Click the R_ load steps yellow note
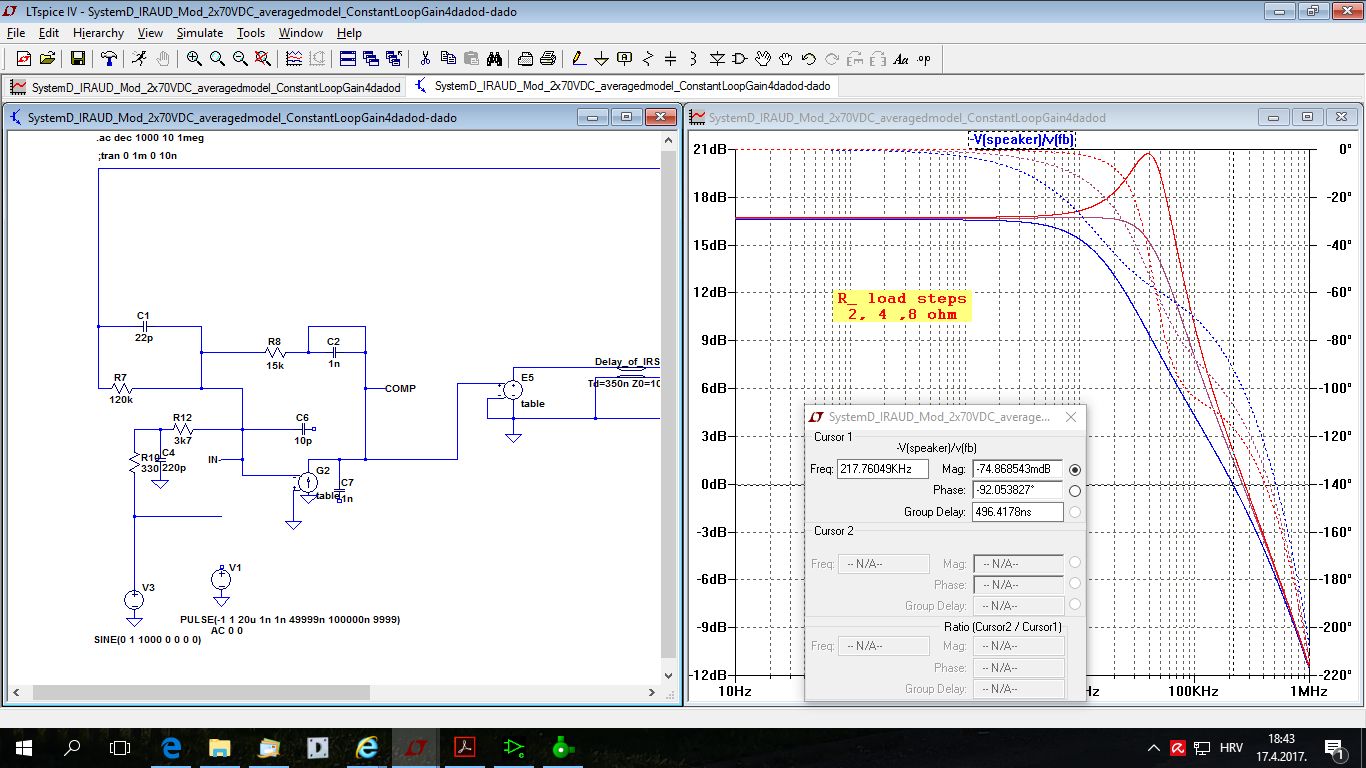This screenshot has width=1366, height=768. [x=902, y=306]
